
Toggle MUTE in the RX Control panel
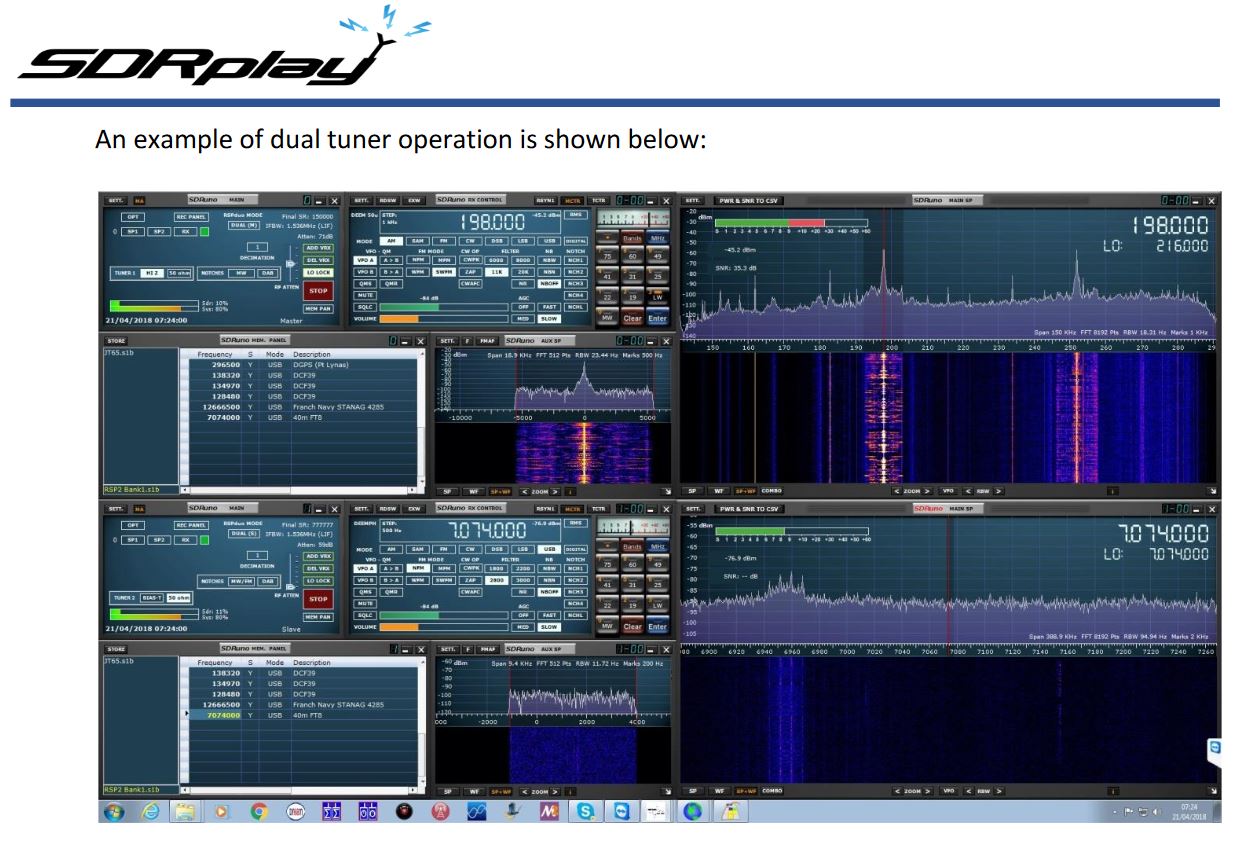pos(364,296)
